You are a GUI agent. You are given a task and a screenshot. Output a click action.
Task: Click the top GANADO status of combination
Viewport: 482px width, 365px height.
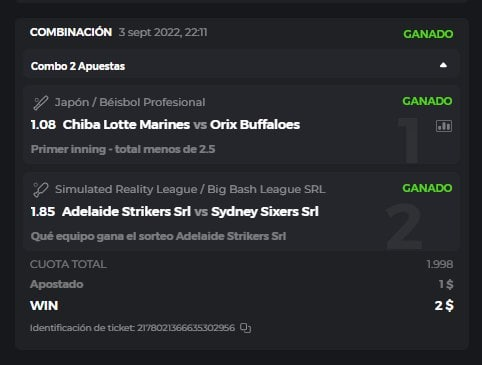428,34
